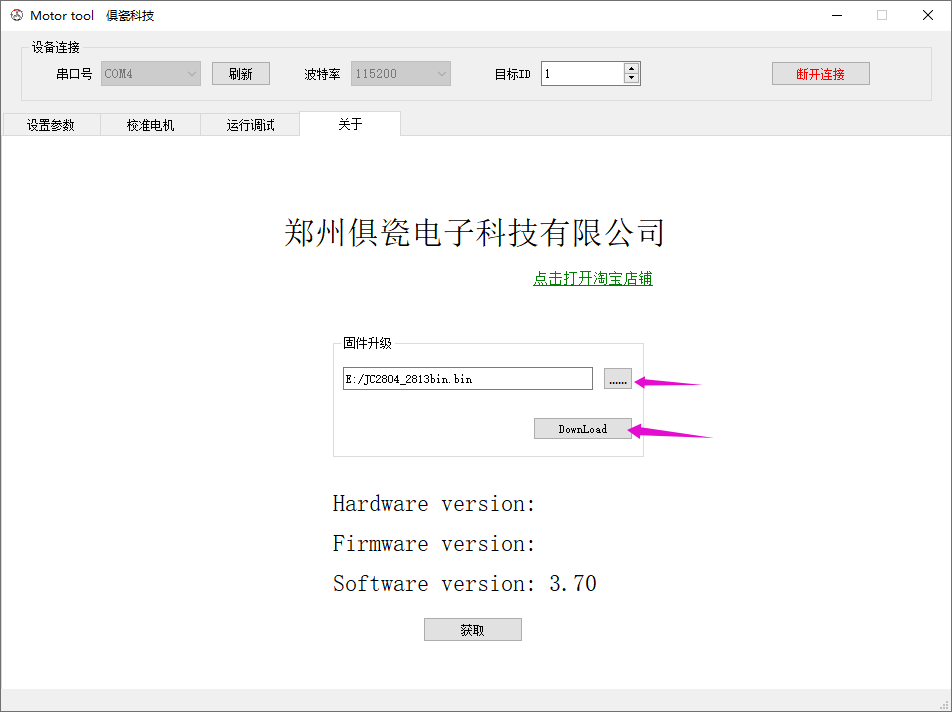The height and width of the screenshot is (712, 952).
Task: Open the 运行调试 tab
Action: click(x=249, y=123)
